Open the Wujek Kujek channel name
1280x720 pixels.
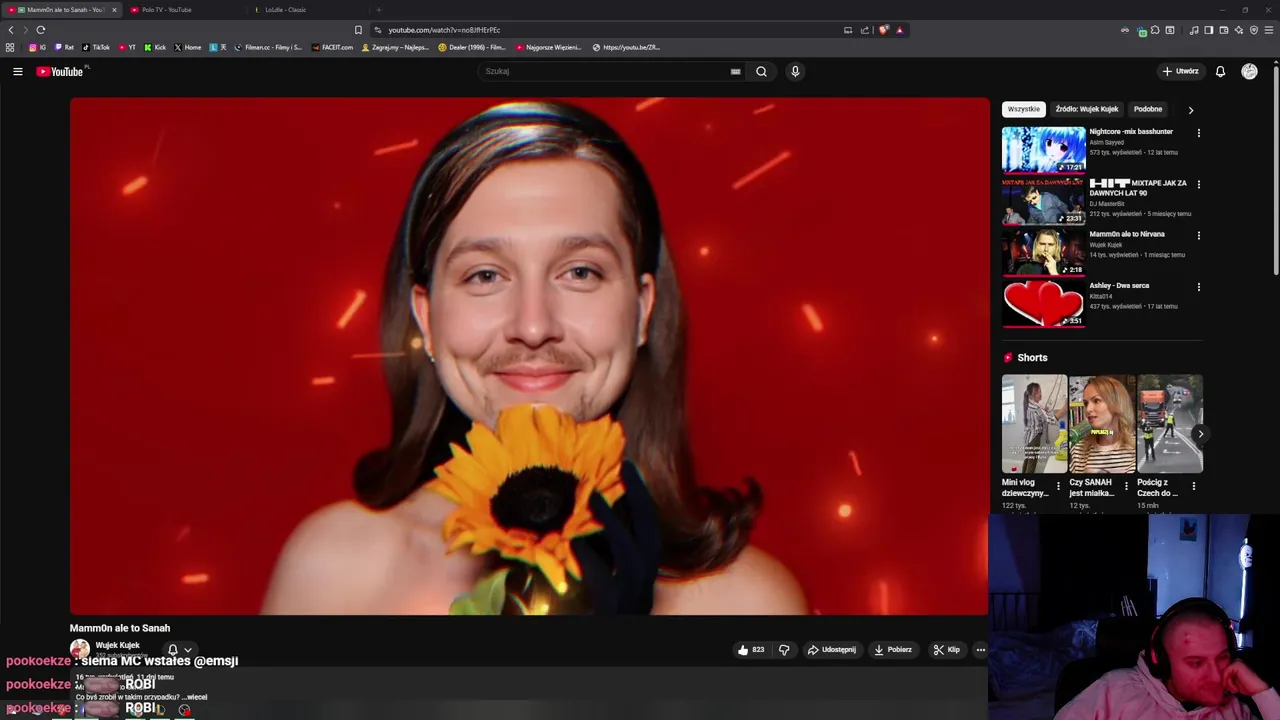(117, 645)
